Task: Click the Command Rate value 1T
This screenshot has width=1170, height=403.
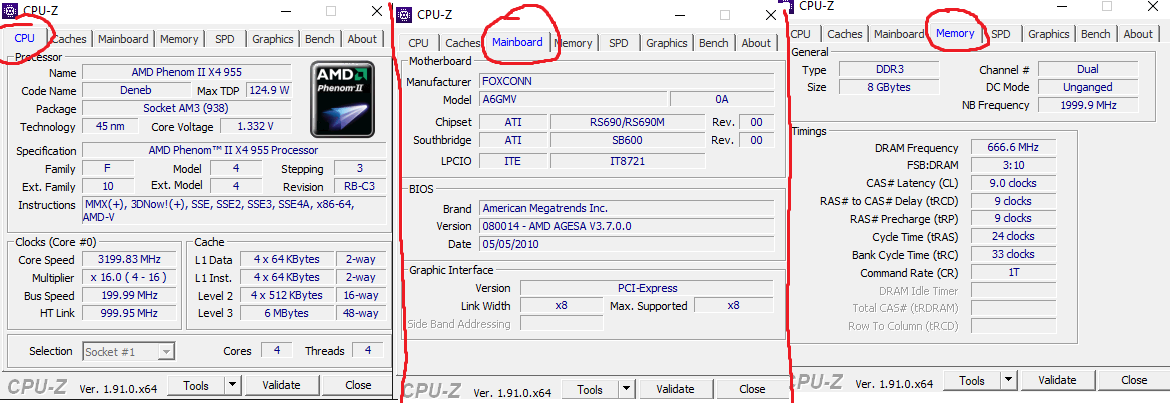Action: pos(1013,273)
